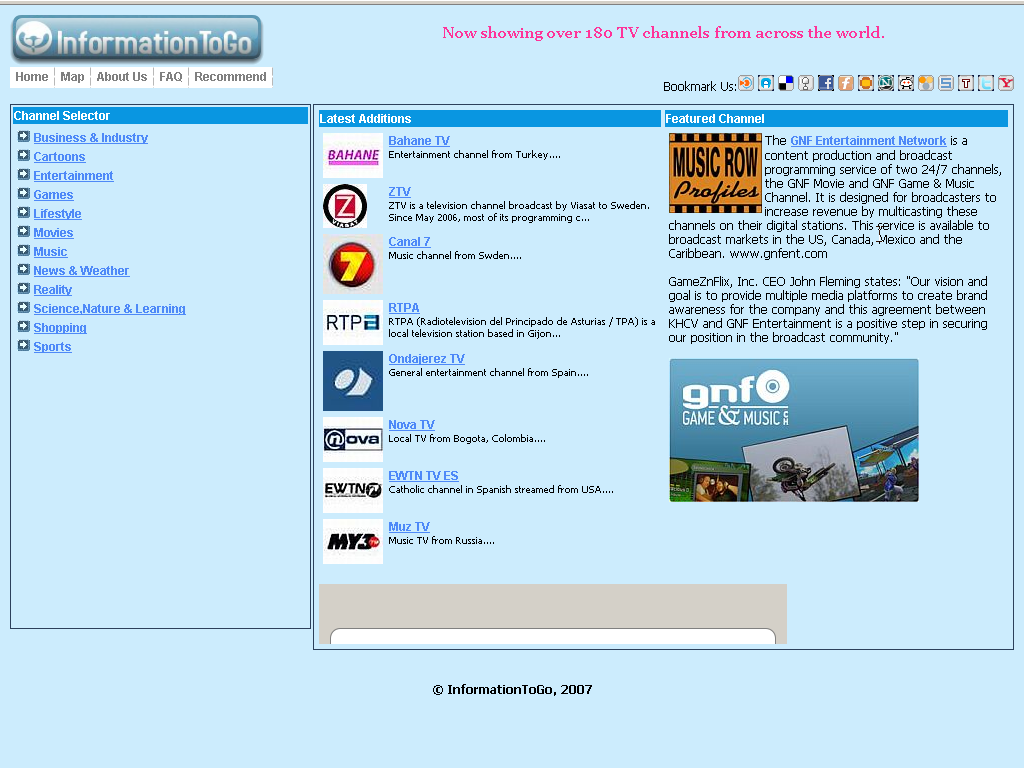The width and height of the screenshot is (1024, 768).
Task: Click the InformationToGo logo
Action: [137, 39]
